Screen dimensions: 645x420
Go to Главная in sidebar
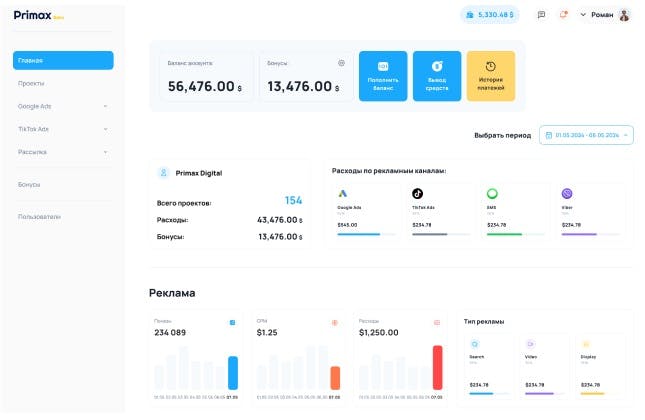pyautogui.click(x=63, y=60)
